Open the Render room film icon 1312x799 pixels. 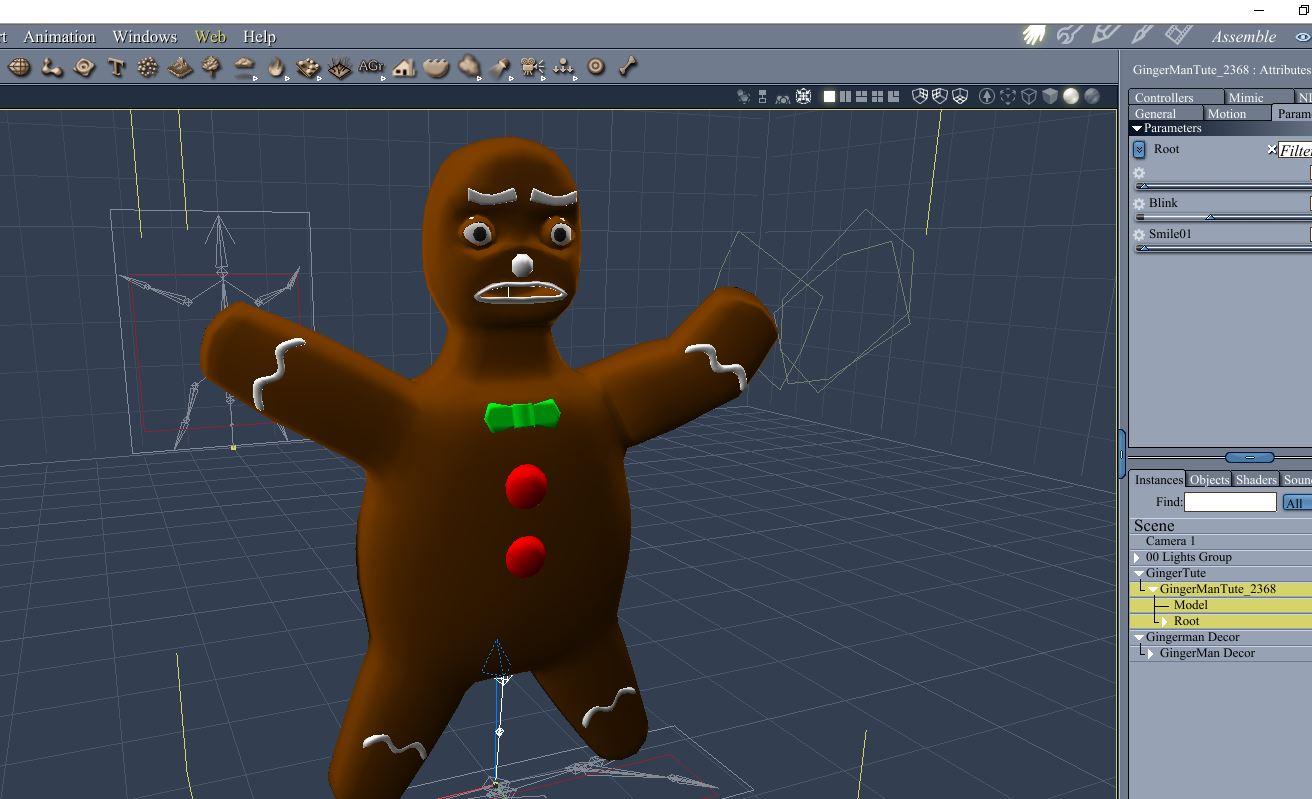click(1179, 34)
